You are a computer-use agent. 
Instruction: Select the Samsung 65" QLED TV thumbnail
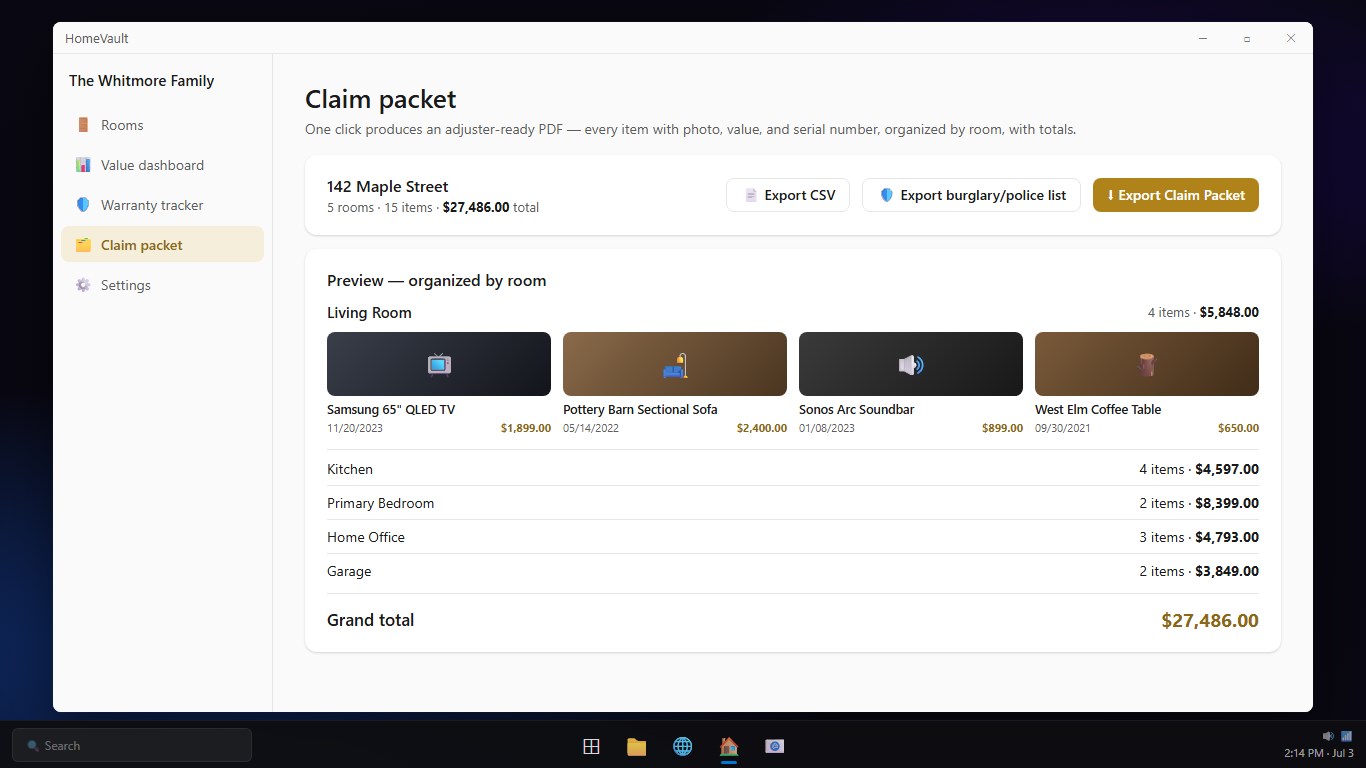(x=439, y=364)
